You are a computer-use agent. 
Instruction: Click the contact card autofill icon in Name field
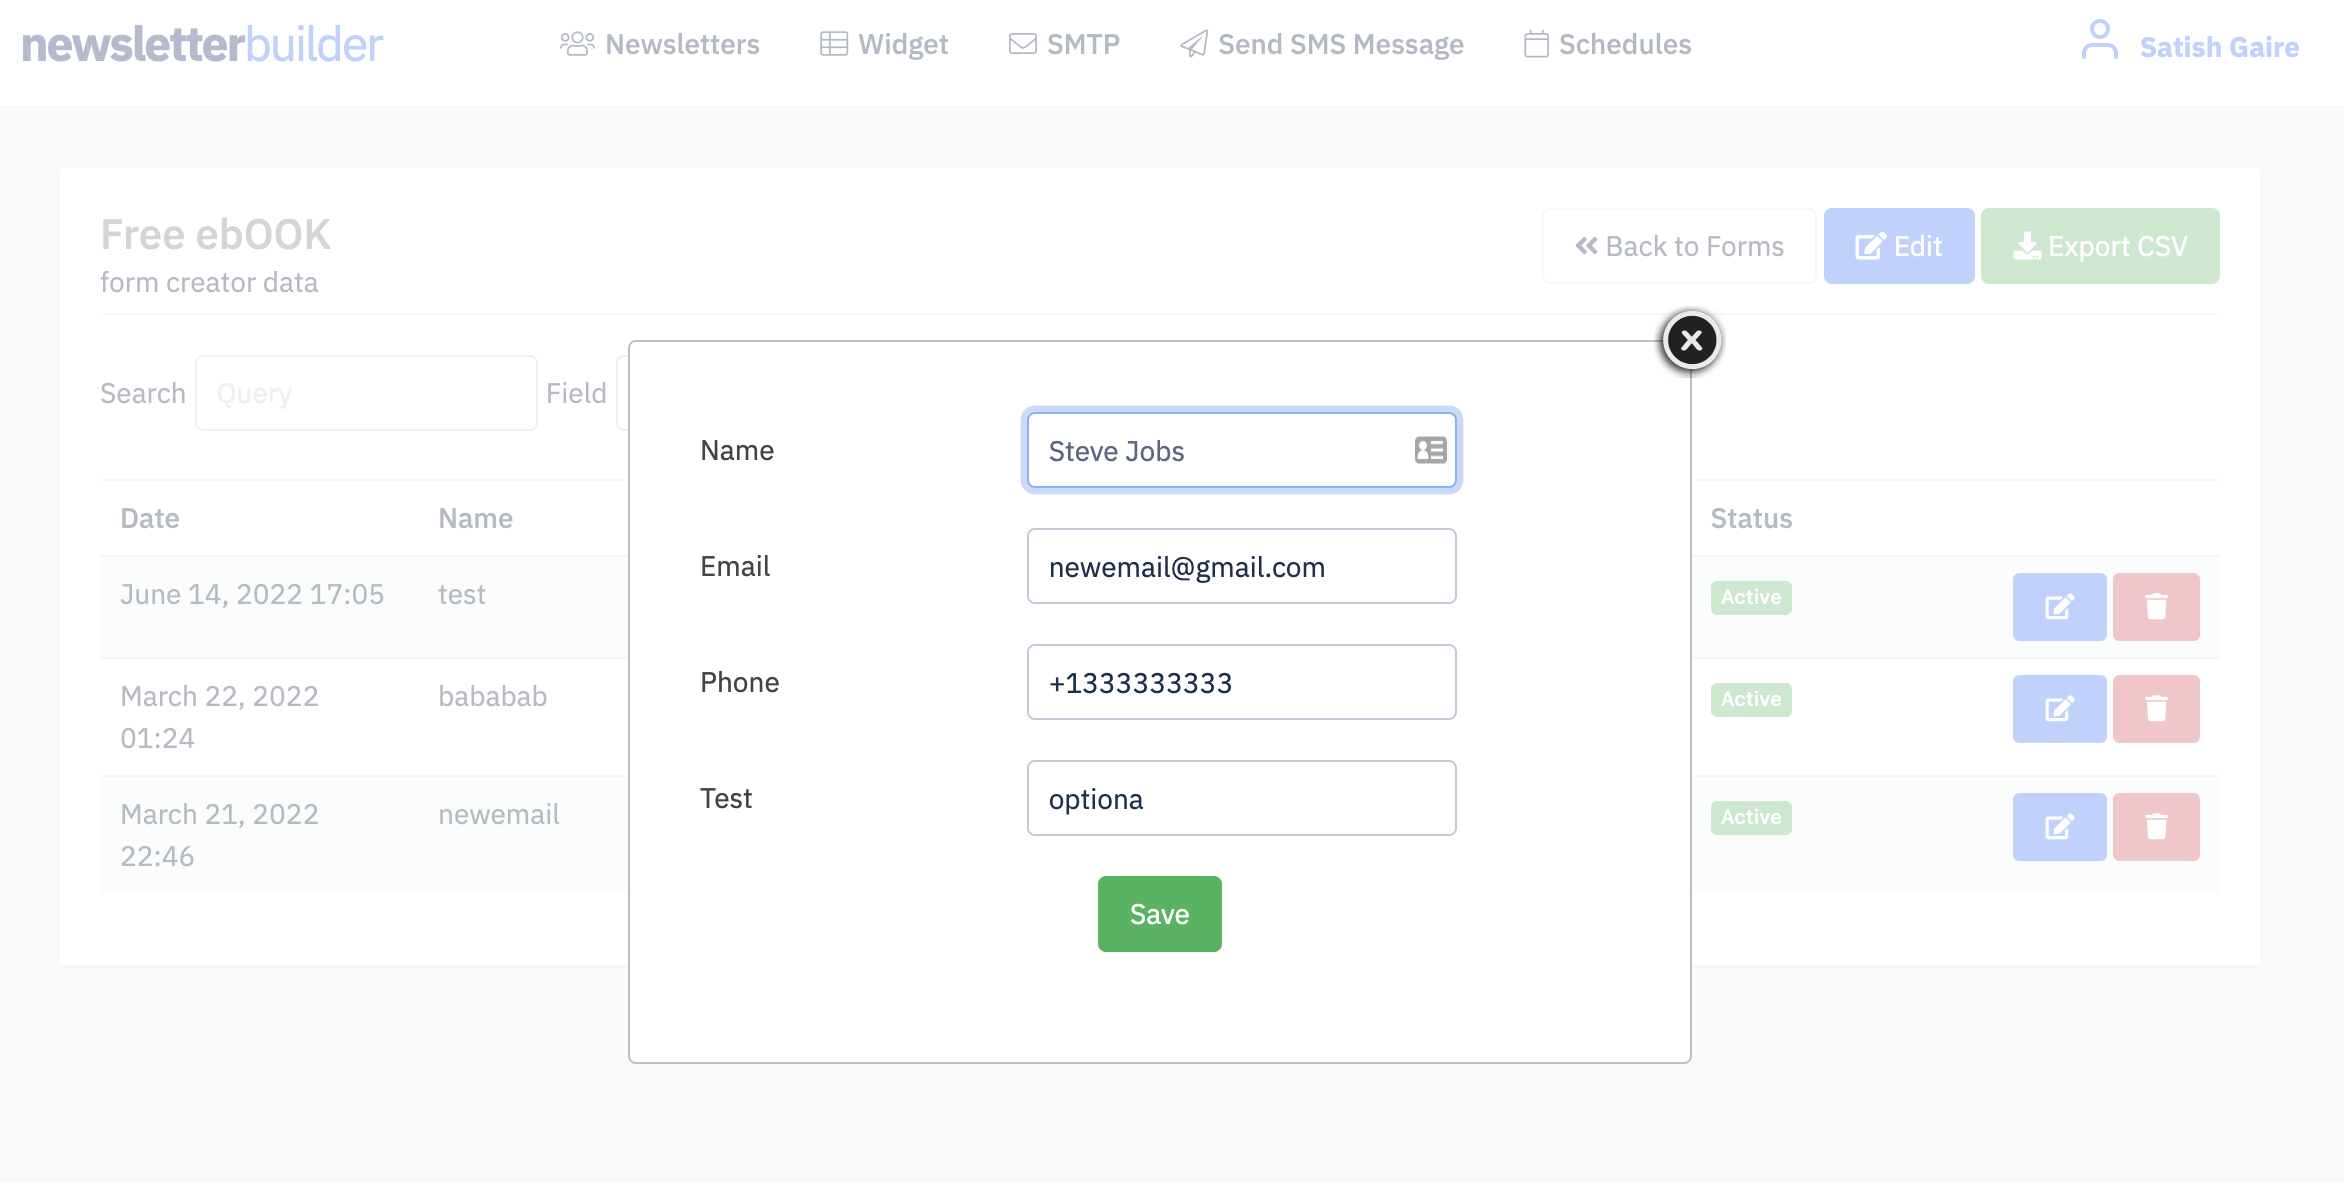[x=1430, y=450]
